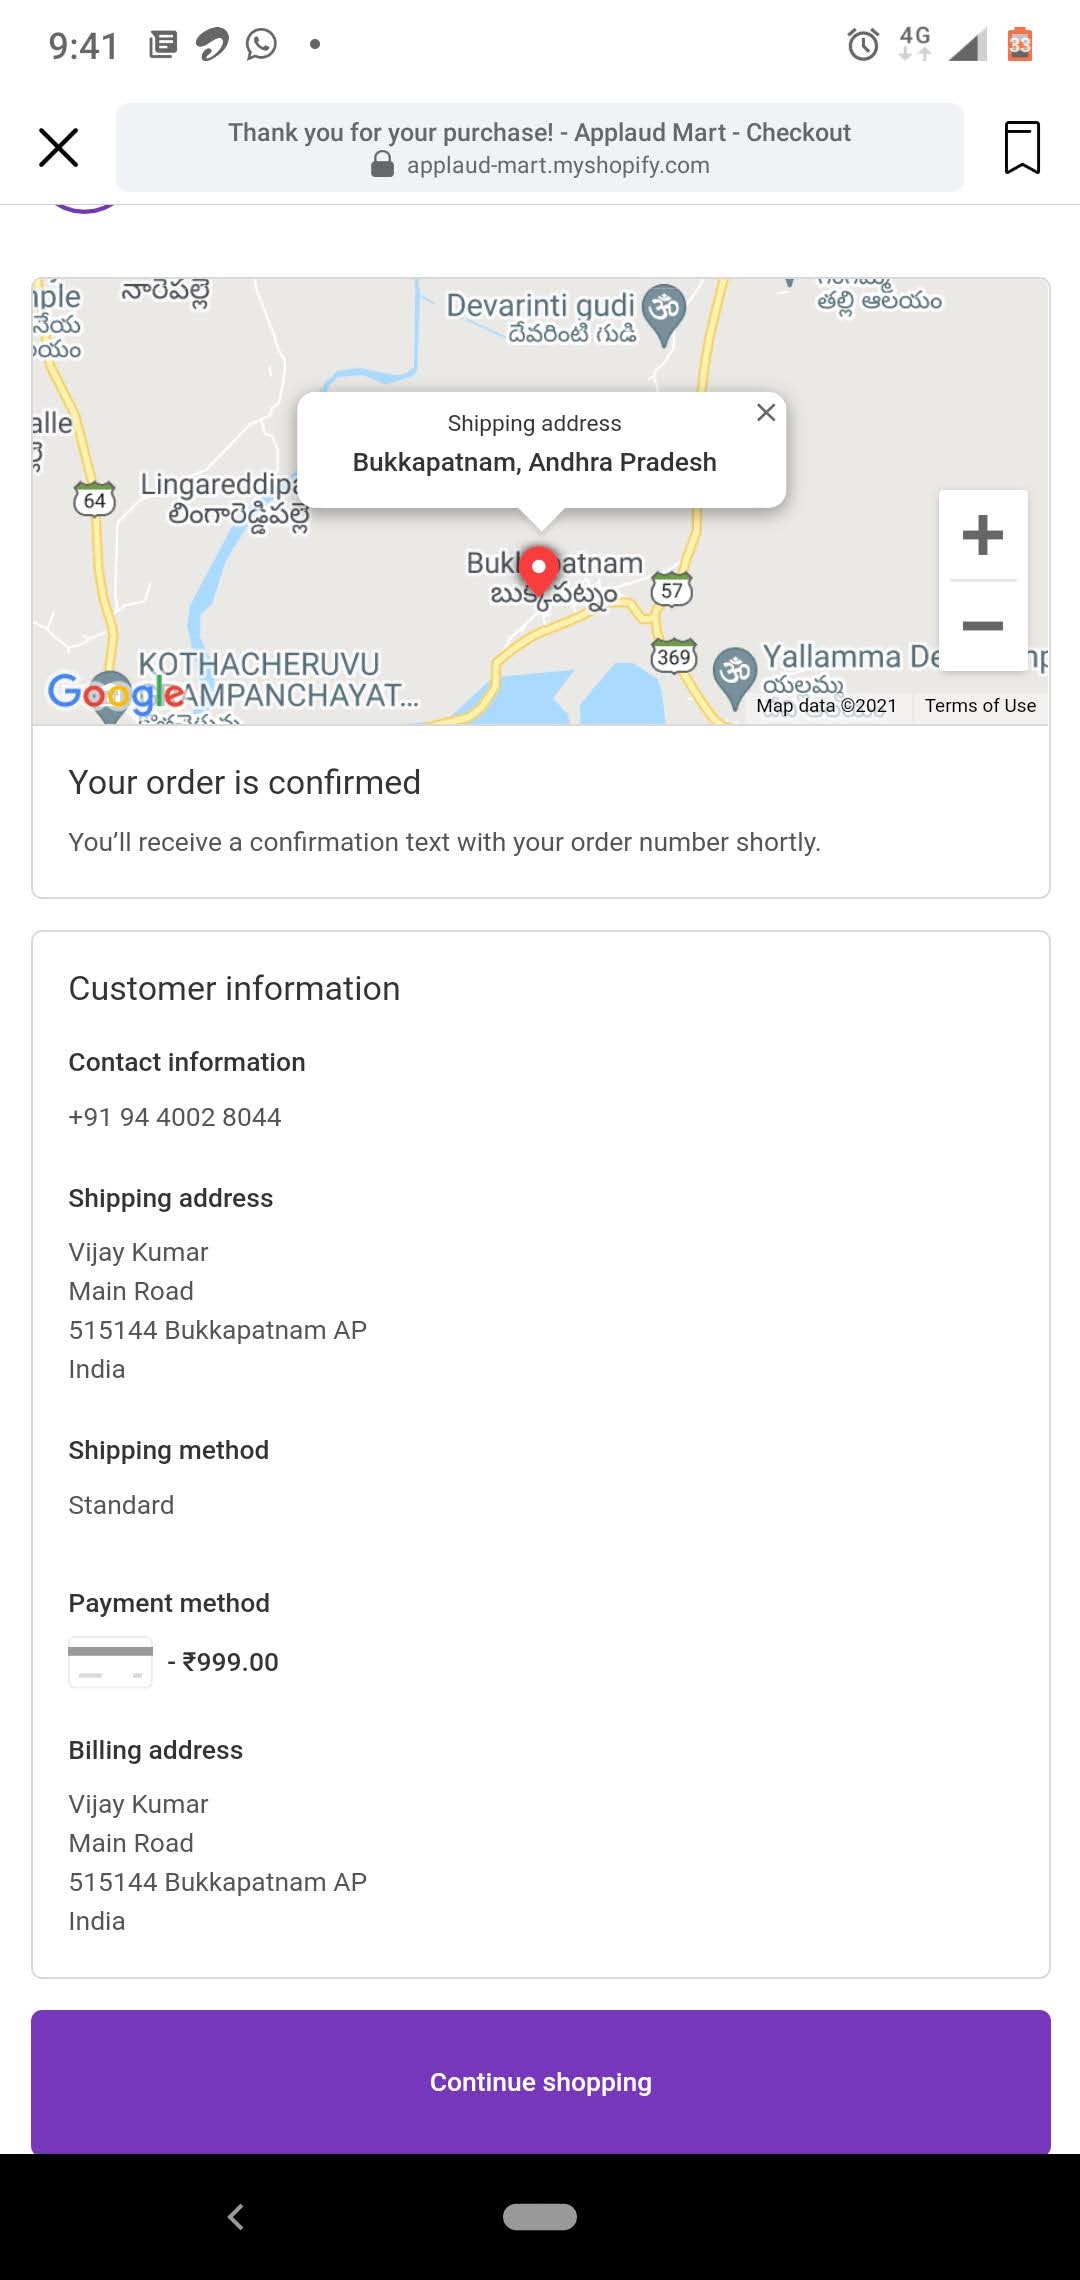Image resolution: width=1080 pixels, height=2280 pixels.
Task: Tap the lock icon beside the URL
Action: coord(382,165)
